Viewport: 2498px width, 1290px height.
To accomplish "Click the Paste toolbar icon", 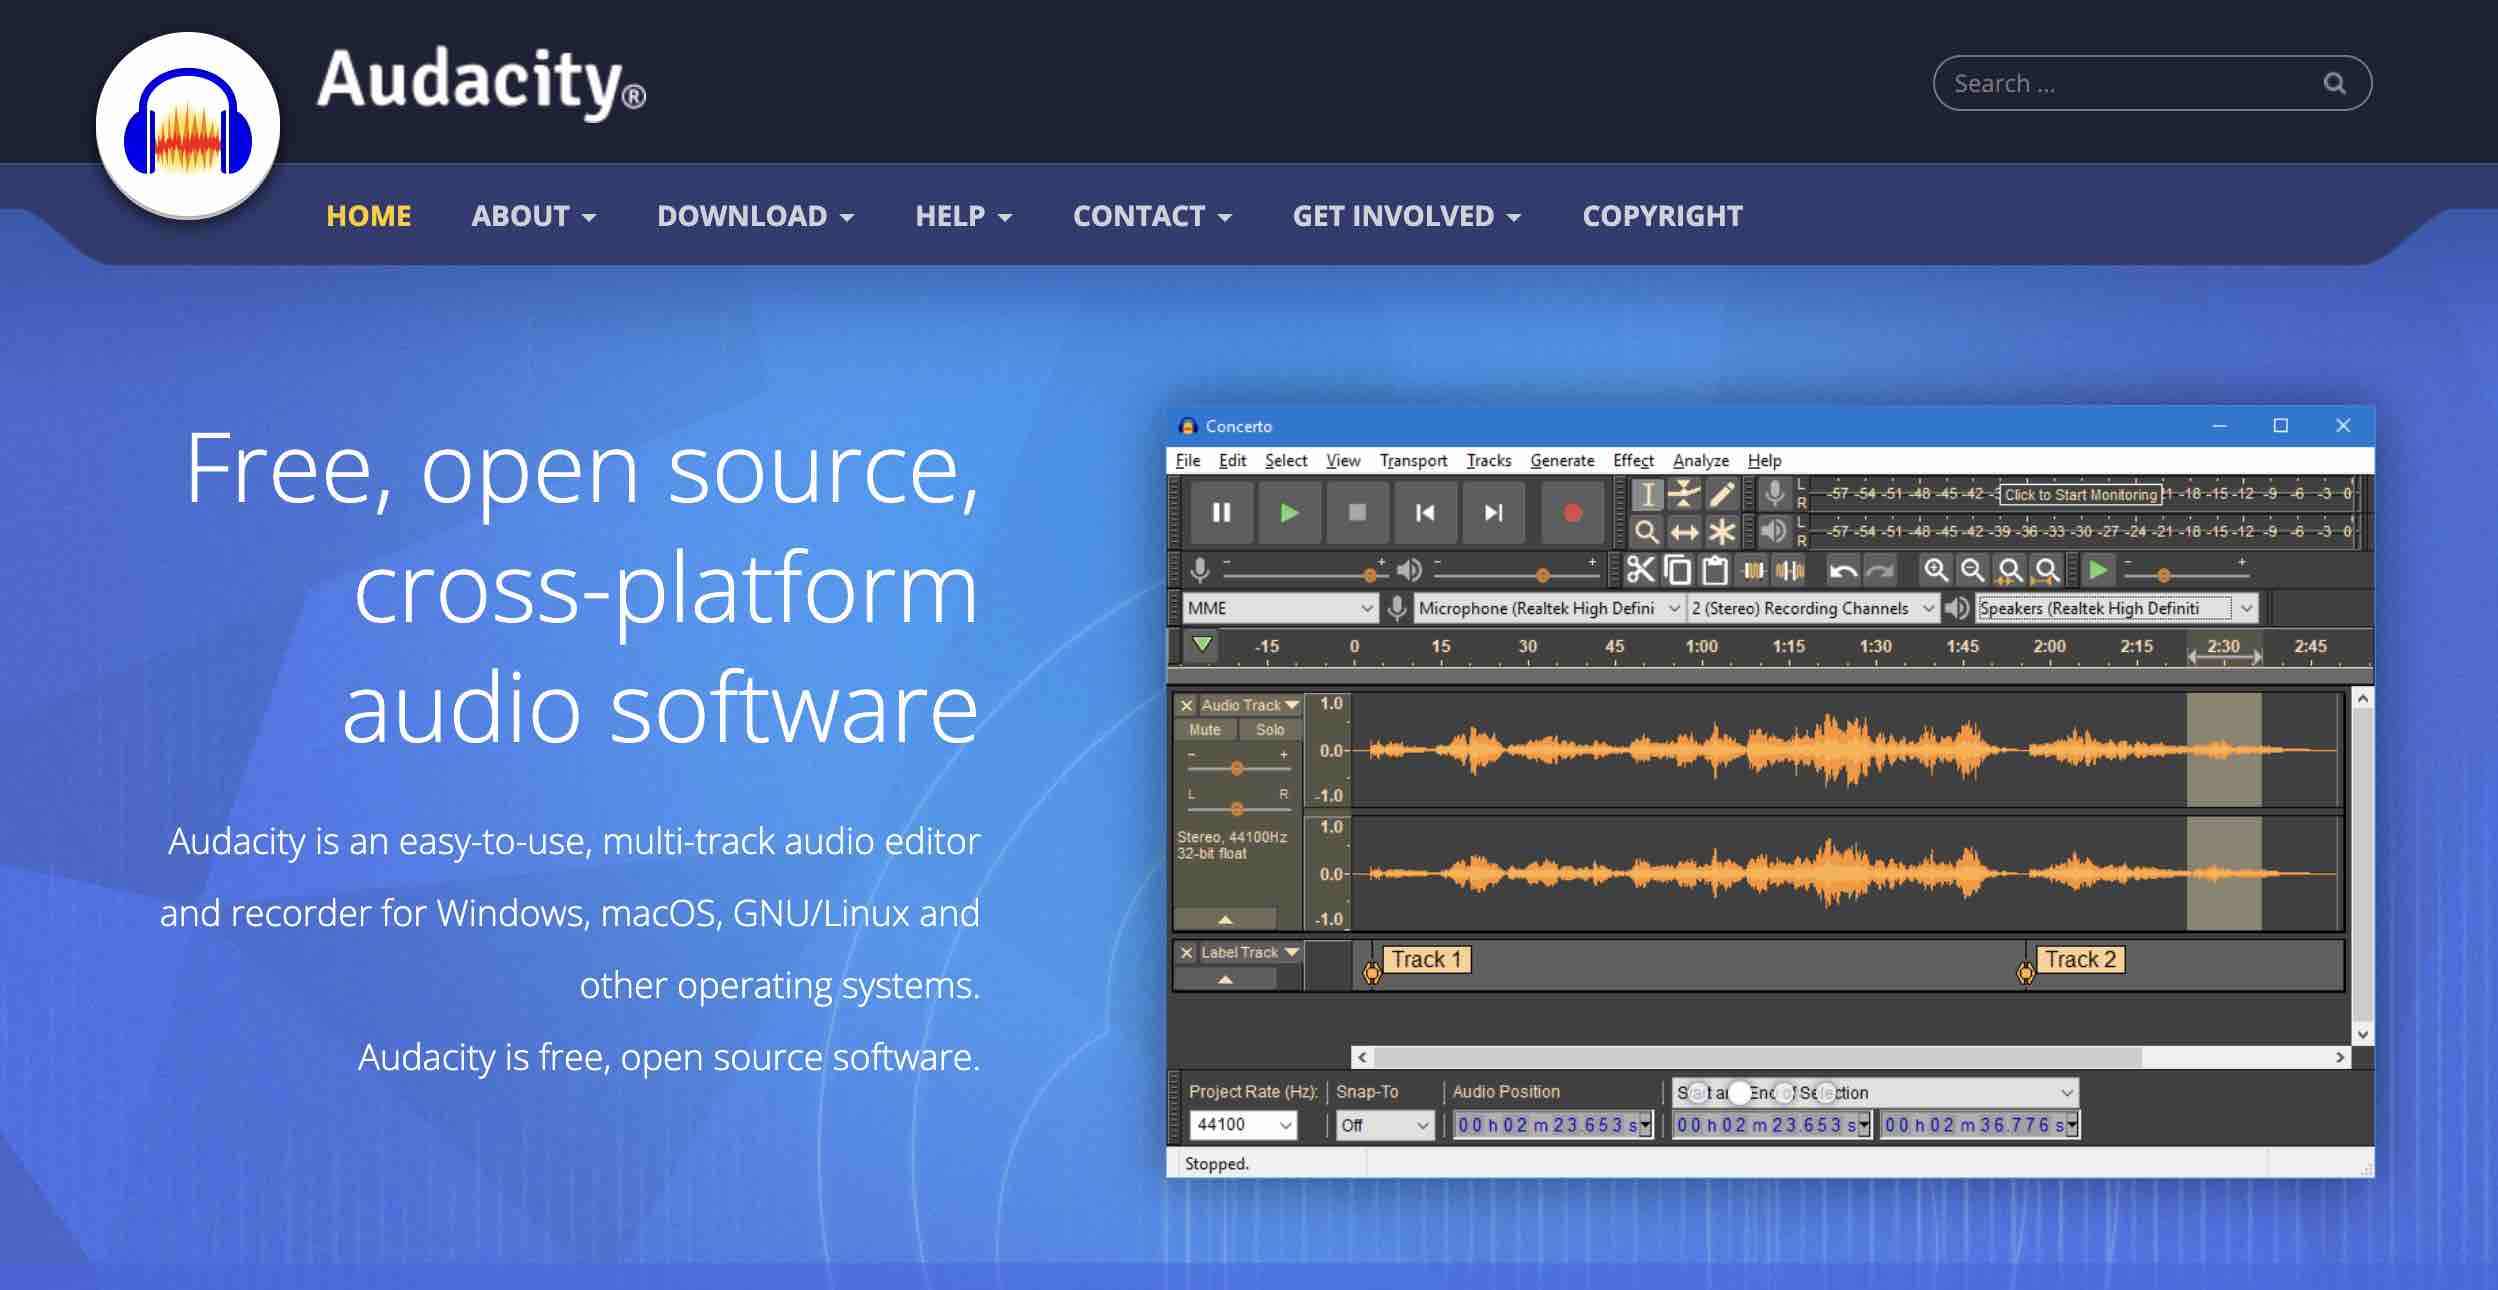I will pos(1712,570).
